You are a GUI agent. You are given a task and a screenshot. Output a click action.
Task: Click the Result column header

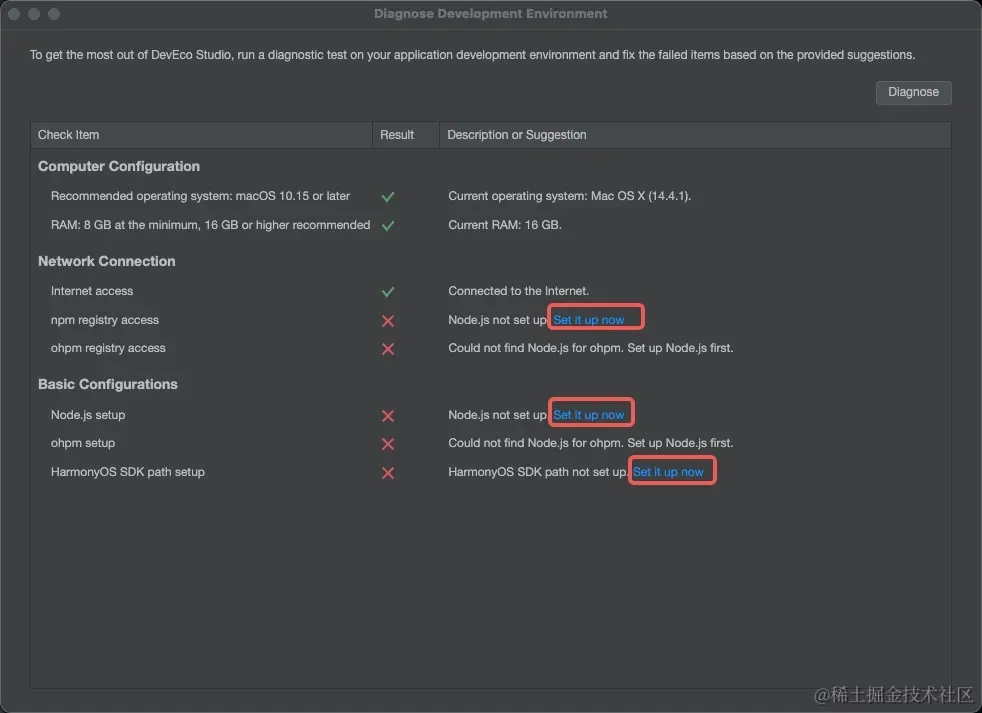397,135
